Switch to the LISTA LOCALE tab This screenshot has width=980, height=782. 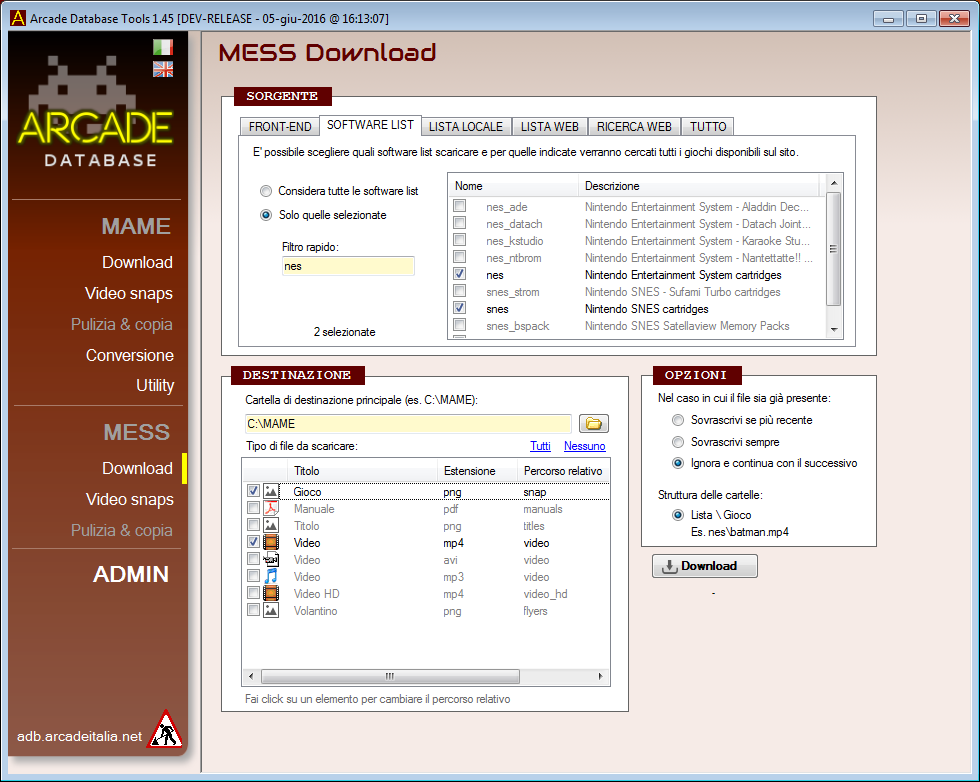(466, 127)
